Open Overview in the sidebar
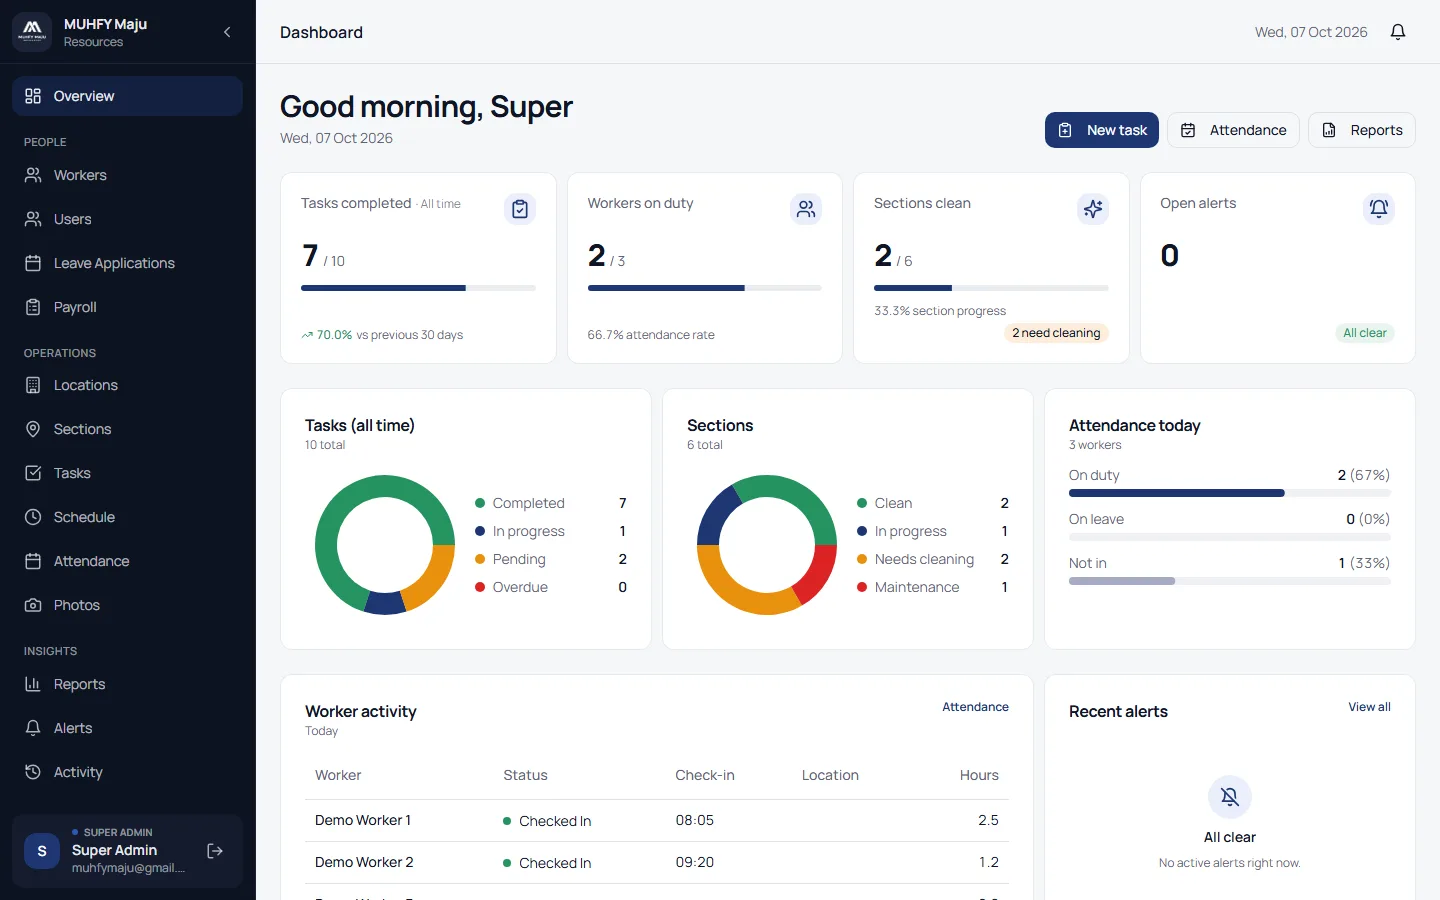 coord(127,96)
